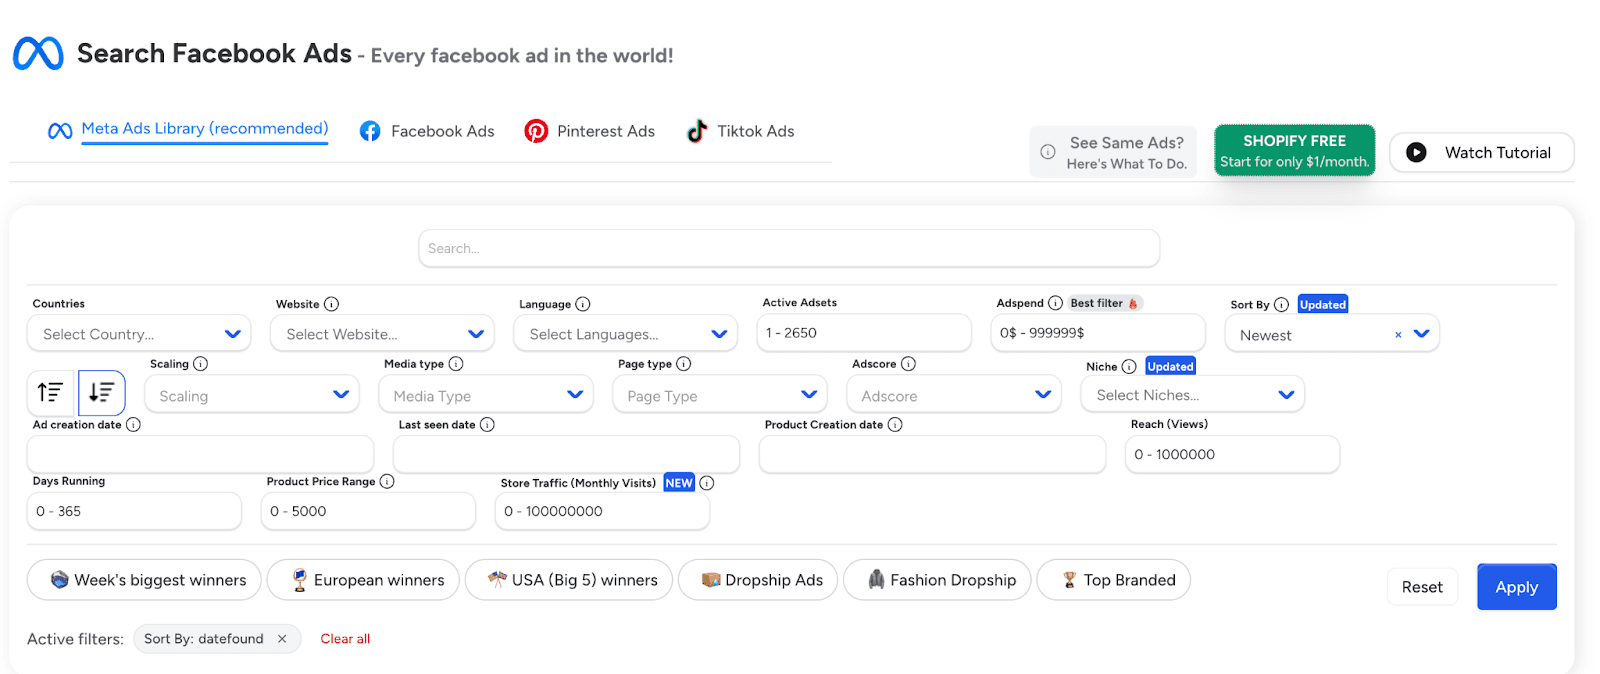
Task: Click the Adspend info icon
Action: [1055, 303]
